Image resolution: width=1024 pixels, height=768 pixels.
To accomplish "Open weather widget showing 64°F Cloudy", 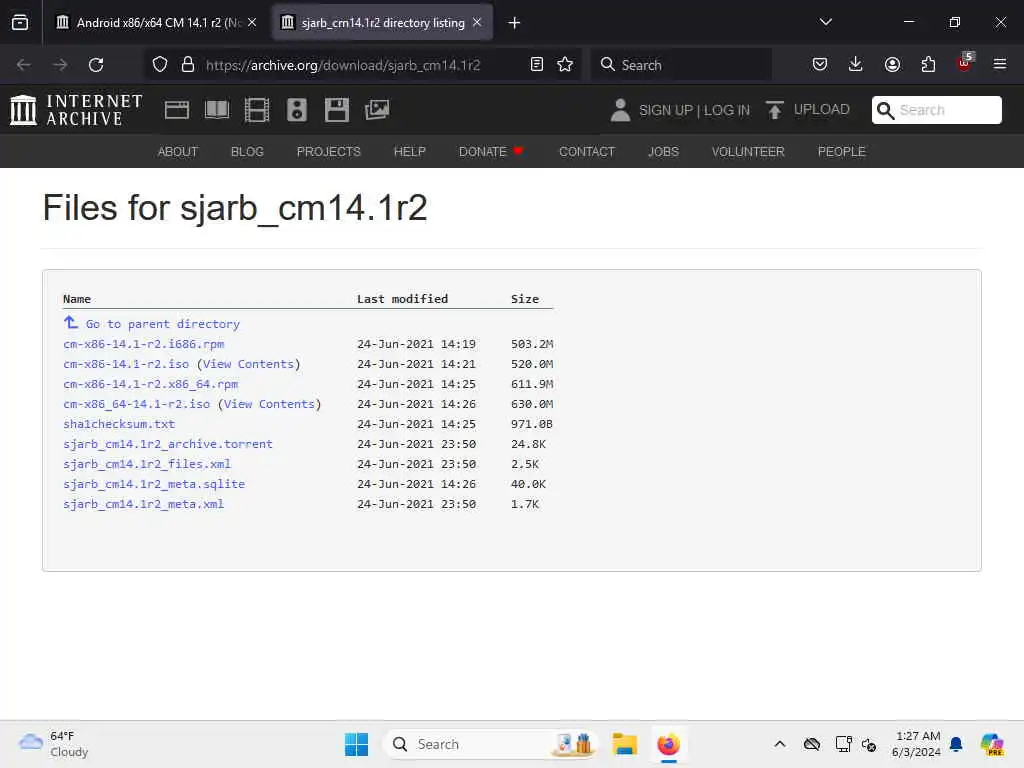I will tap(54, 744).
